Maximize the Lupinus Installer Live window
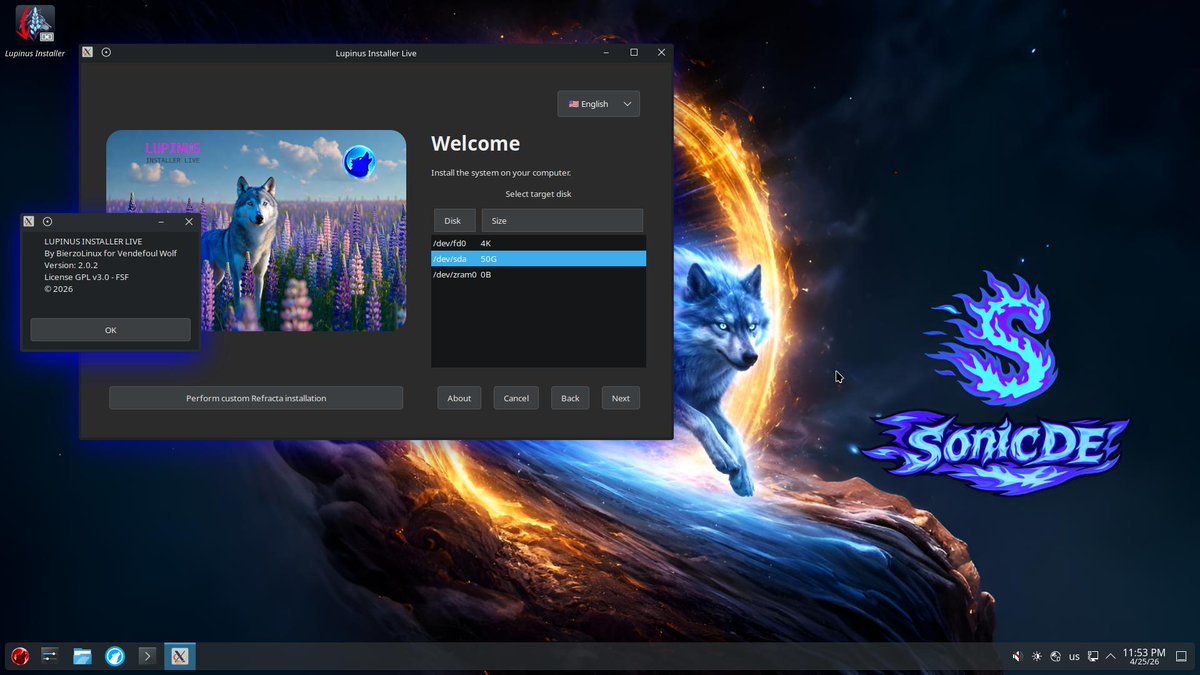The image size is (1200, 675). (634, 52)
